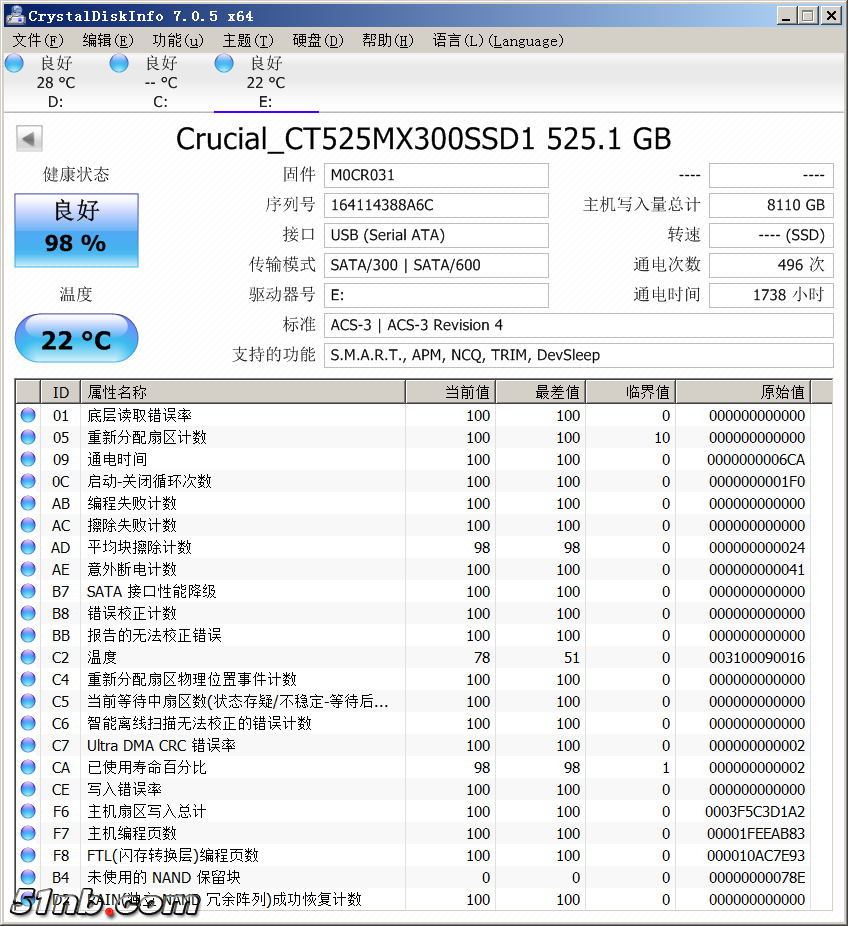
Task: Open the 功能(u) menu
Action: pyautogui.click(x=177, y=41)
